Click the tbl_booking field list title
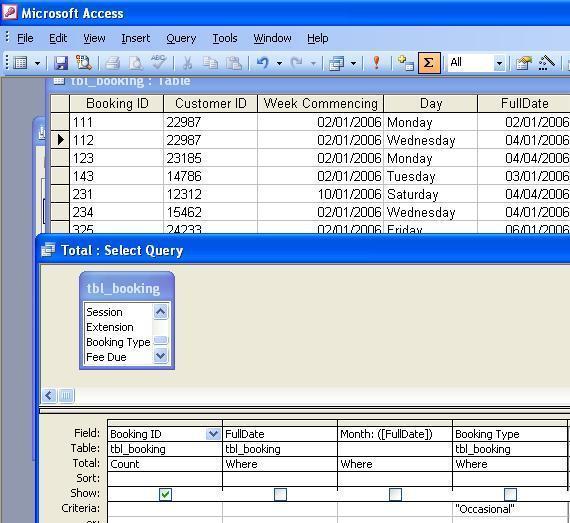Screen dimensions: 570x523 pyautogui.click(x=123, y=288)
